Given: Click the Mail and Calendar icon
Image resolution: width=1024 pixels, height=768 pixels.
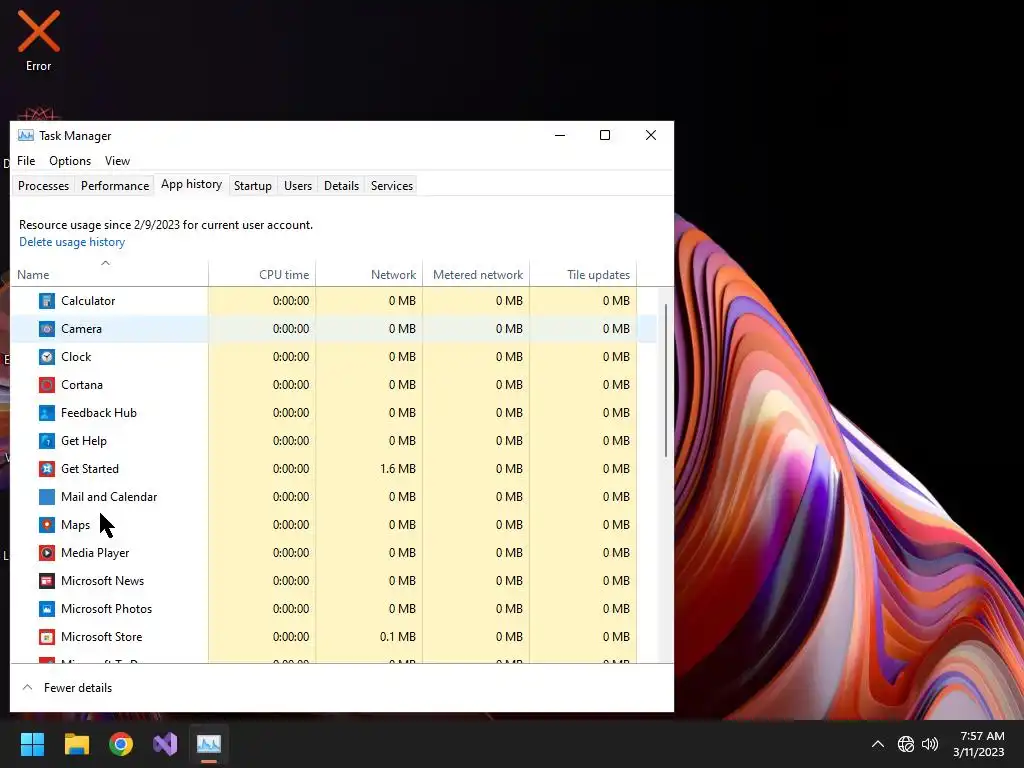Looking at the screenshot, I should click(x=46, y=497).
